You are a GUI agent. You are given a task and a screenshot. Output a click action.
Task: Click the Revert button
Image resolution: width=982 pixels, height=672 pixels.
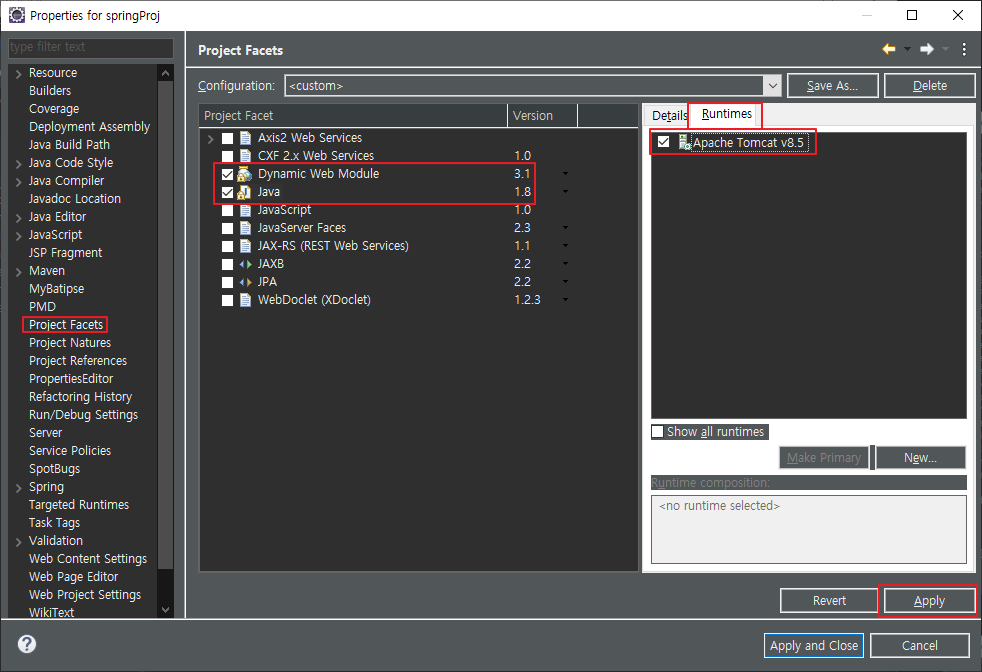coord(829,601)
